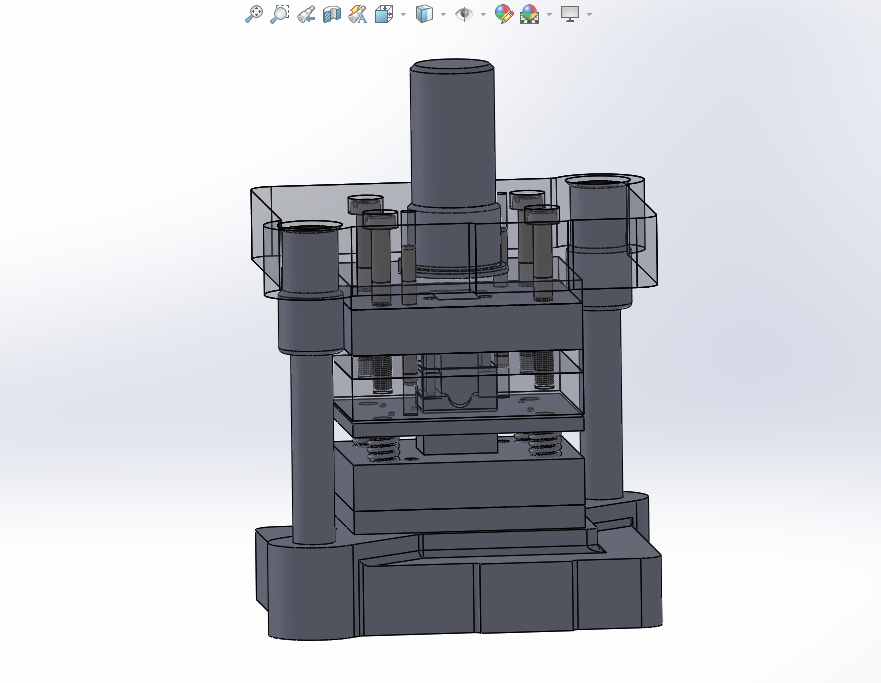Open the Edit Appearance tool
The height and width of the screenshot is (683, 881).
click(x=504, y=14)
